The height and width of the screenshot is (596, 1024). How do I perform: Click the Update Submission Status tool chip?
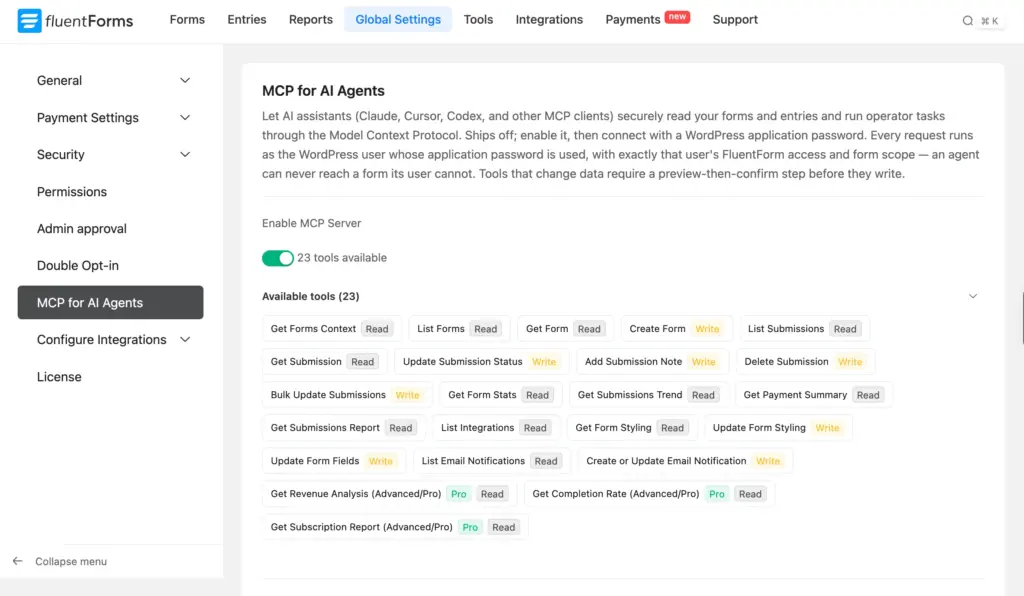point(481,362)
